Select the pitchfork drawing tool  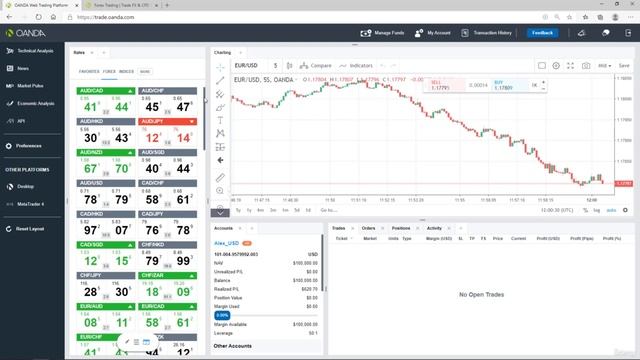220,94
